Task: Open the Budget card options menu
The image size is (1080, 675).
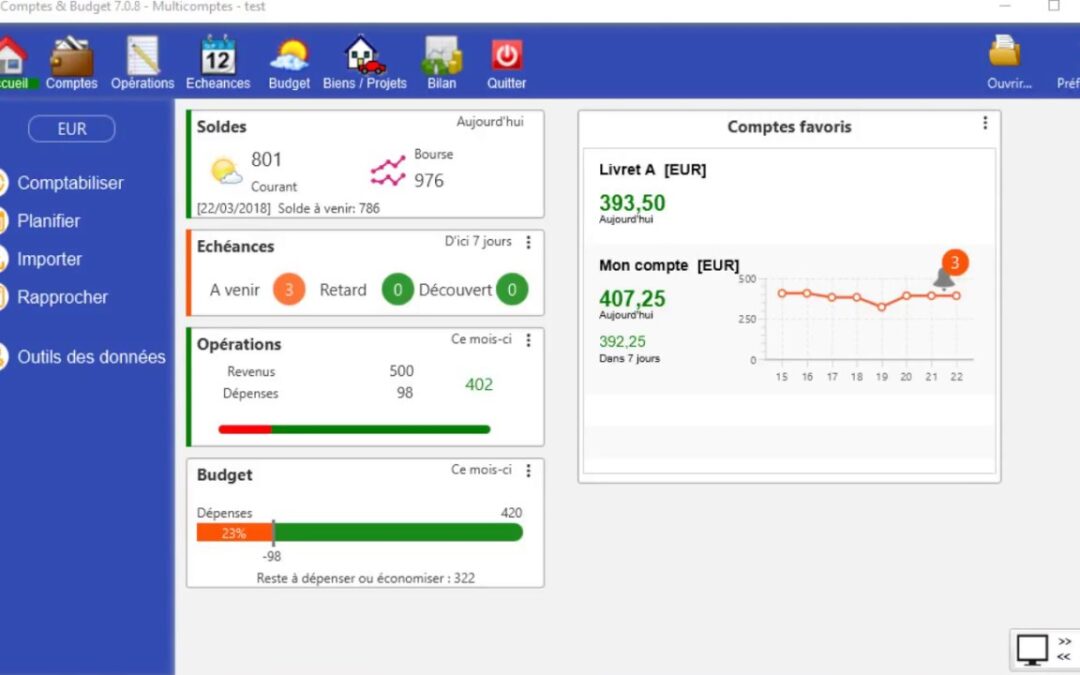Action: (x=528, y=470)
